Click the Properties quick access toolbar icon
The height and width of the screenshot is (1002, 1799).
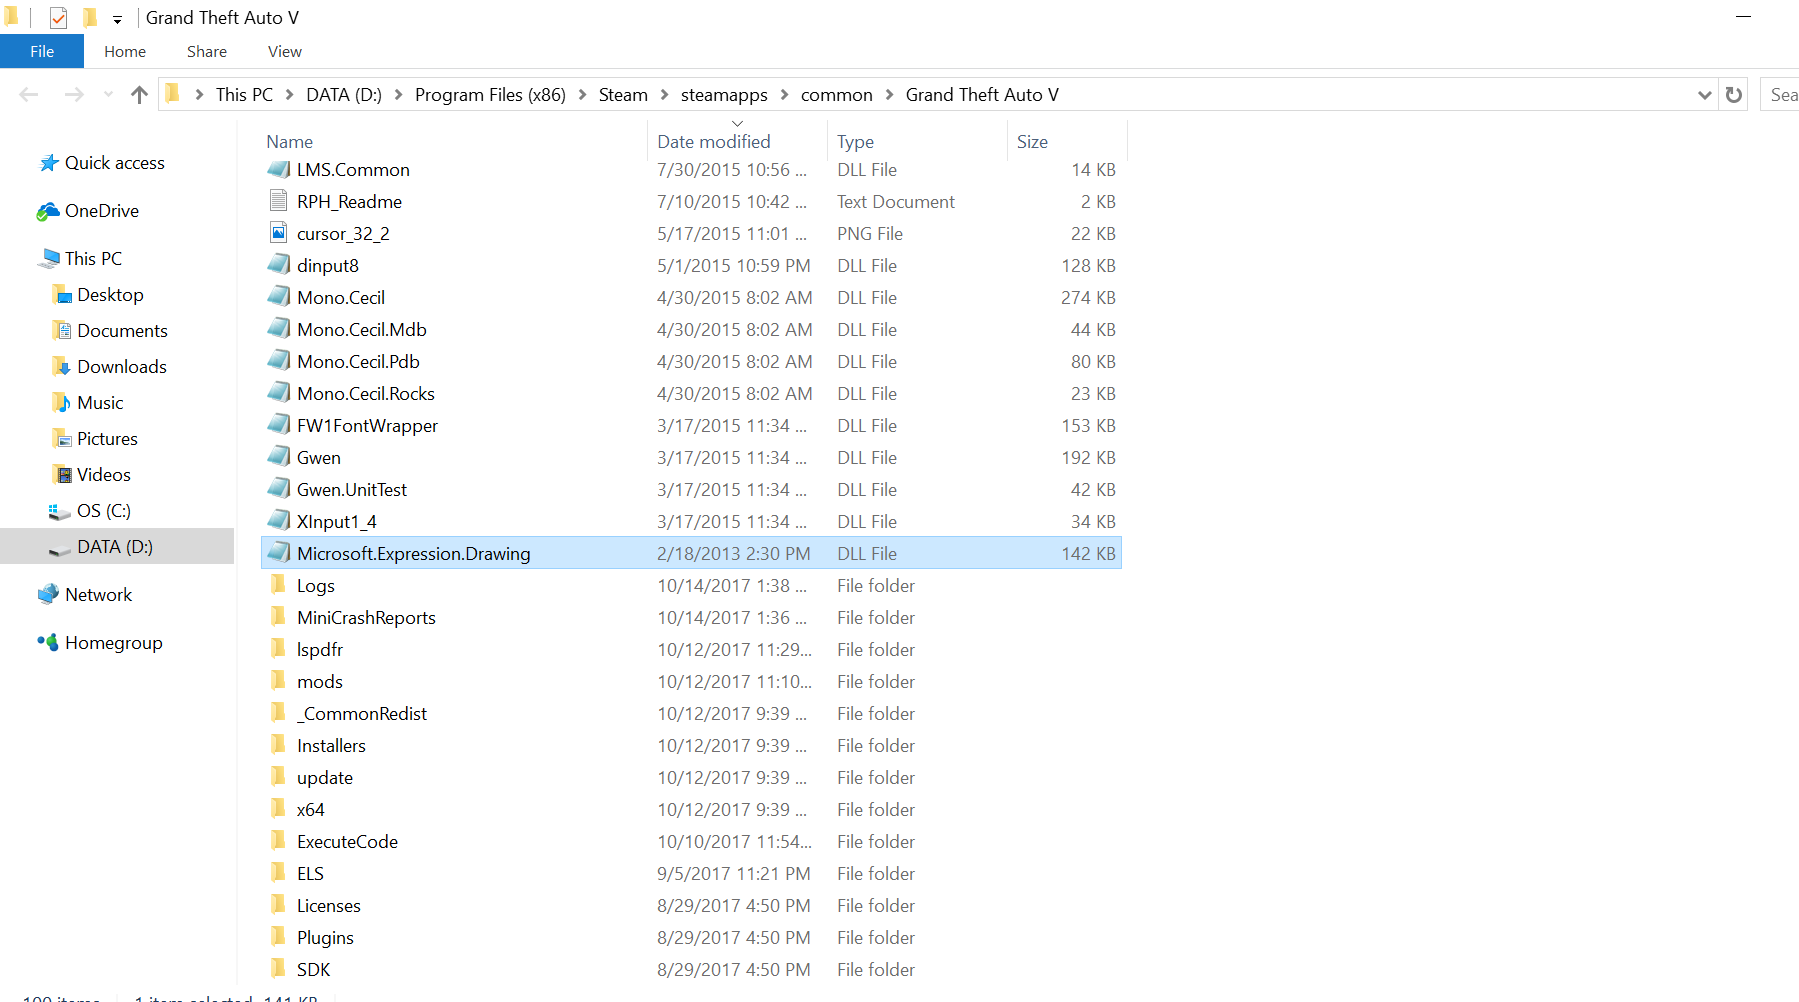coord(58,18)
